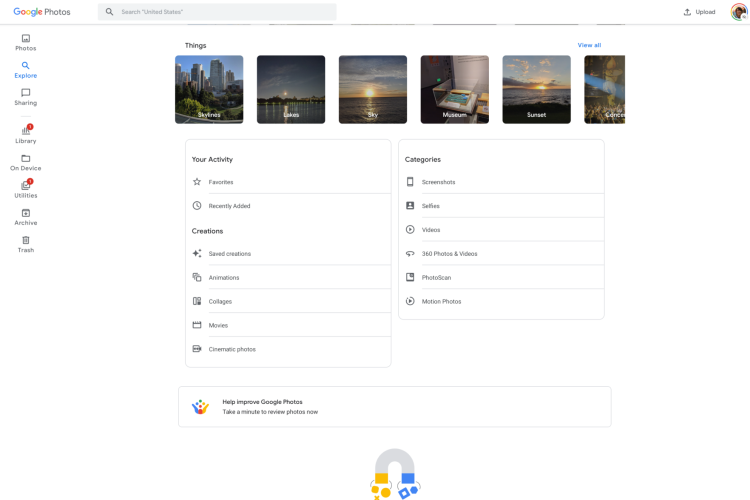Open Screenshots category
750x500 pixels.
[438, 182]
